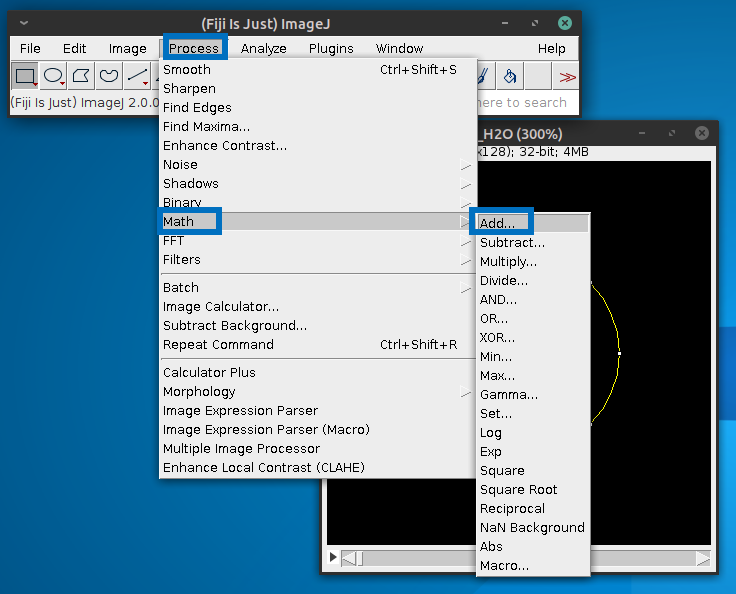Choose Square in Math submenu
This screenshot has height=594, width=736.
(533, 471)
